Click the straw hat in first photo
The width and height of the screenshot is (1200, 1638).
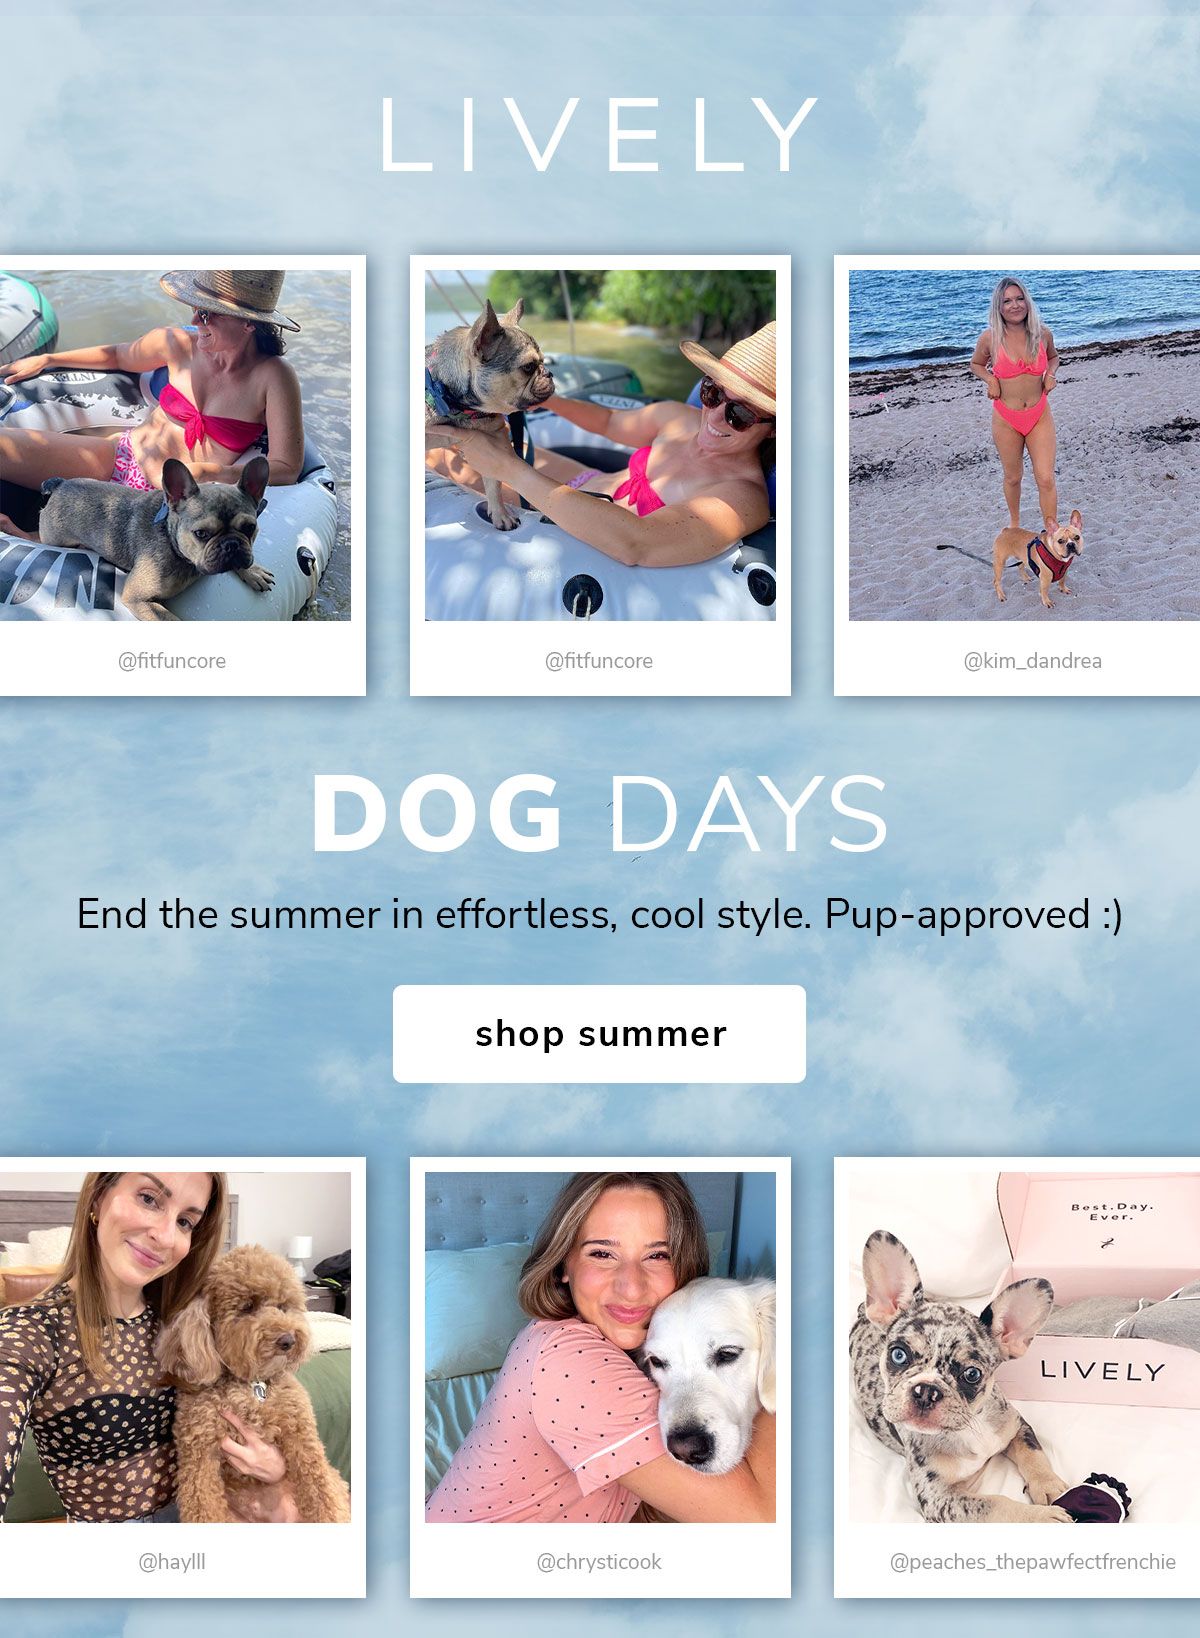pyautogui.click(x=231, y=298)
